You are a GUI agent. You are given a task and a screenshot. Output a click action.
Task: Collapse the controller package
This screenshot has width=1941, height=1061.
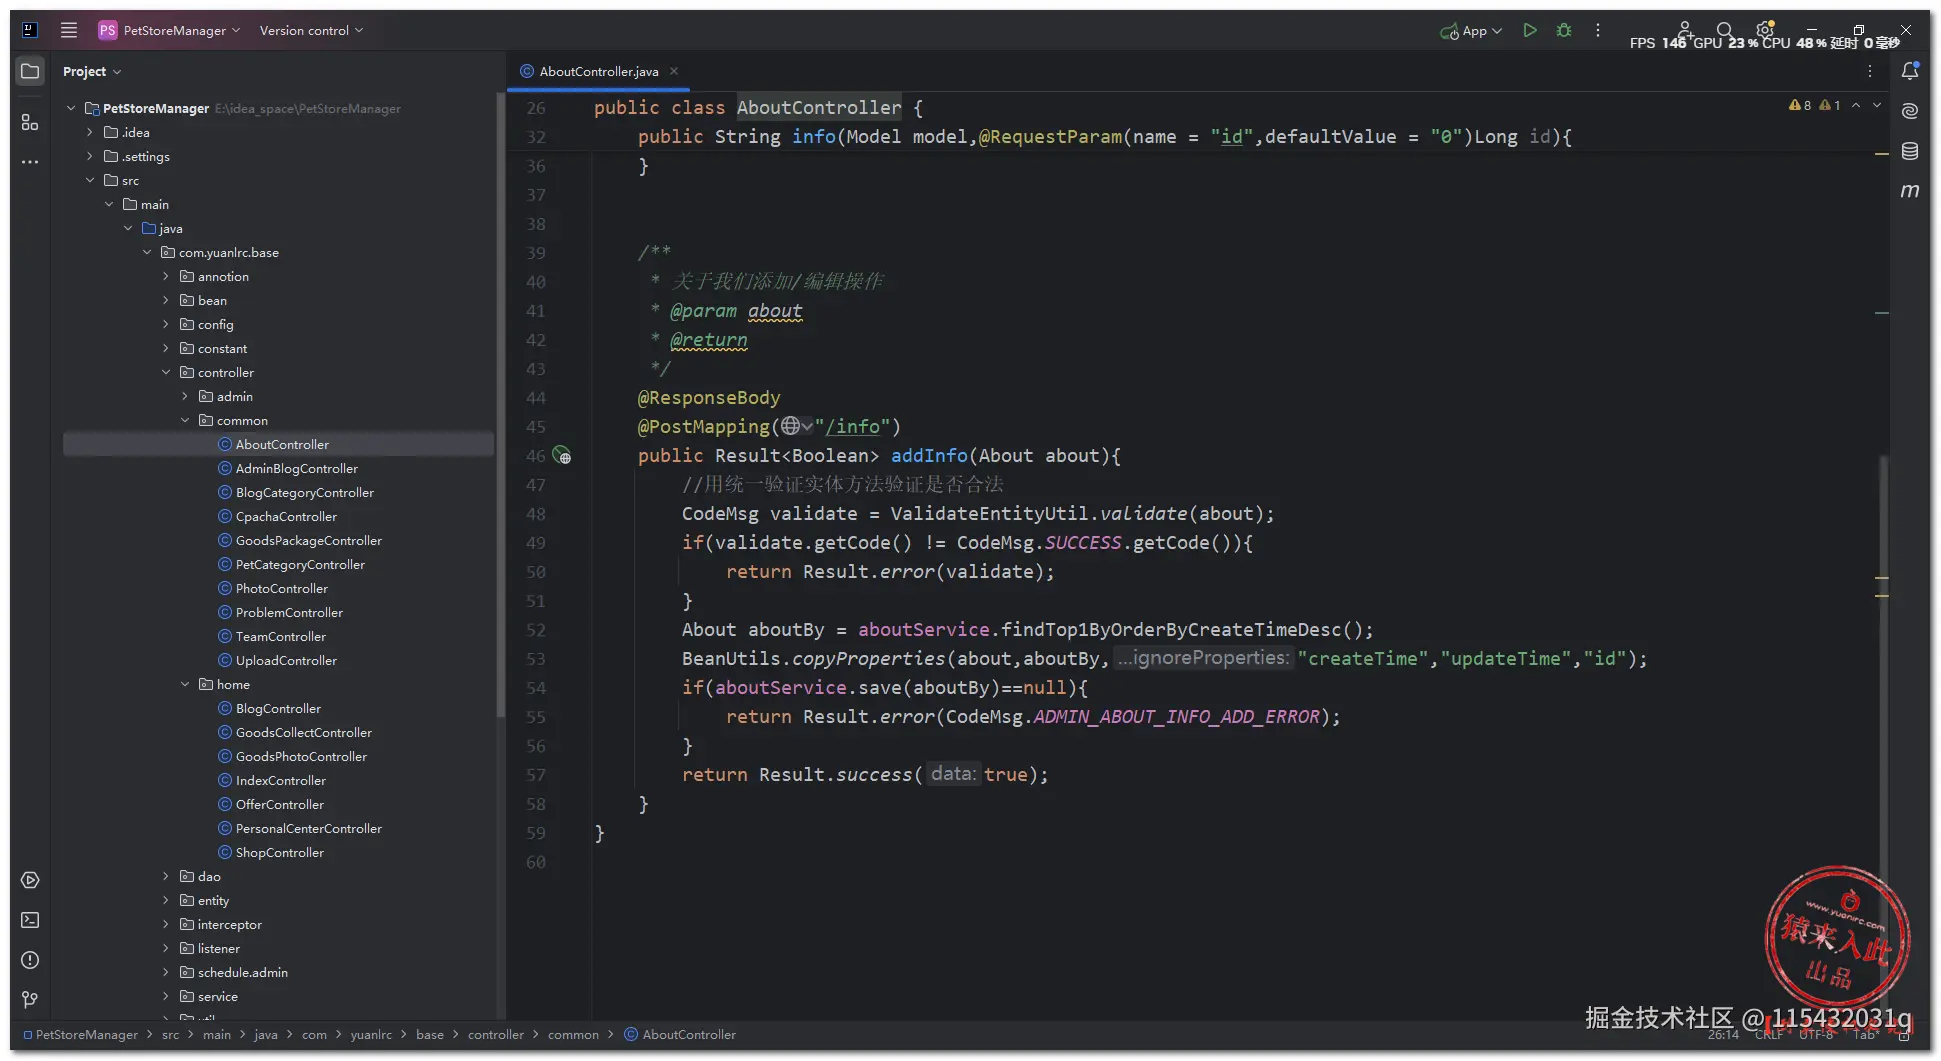166,372
